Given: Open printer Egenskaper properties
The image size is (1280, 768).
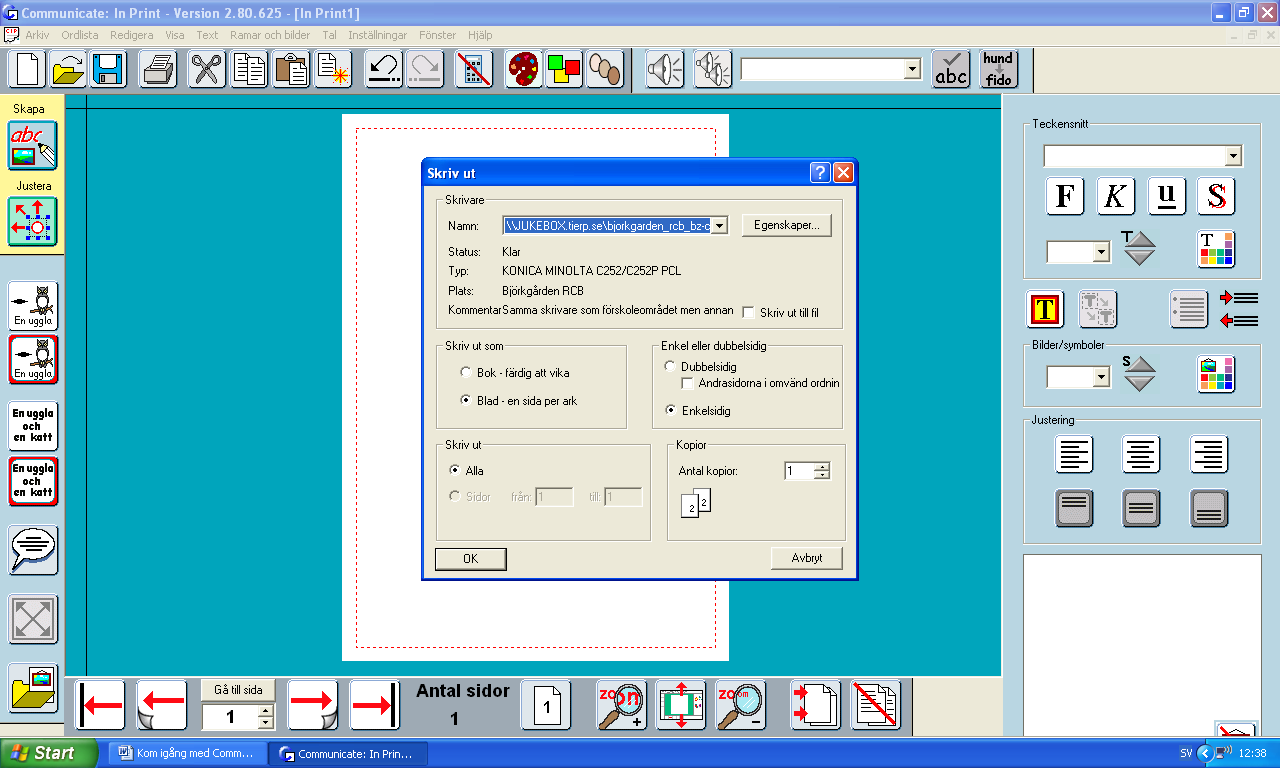Looking at the screenshot, I should (787, 226).
